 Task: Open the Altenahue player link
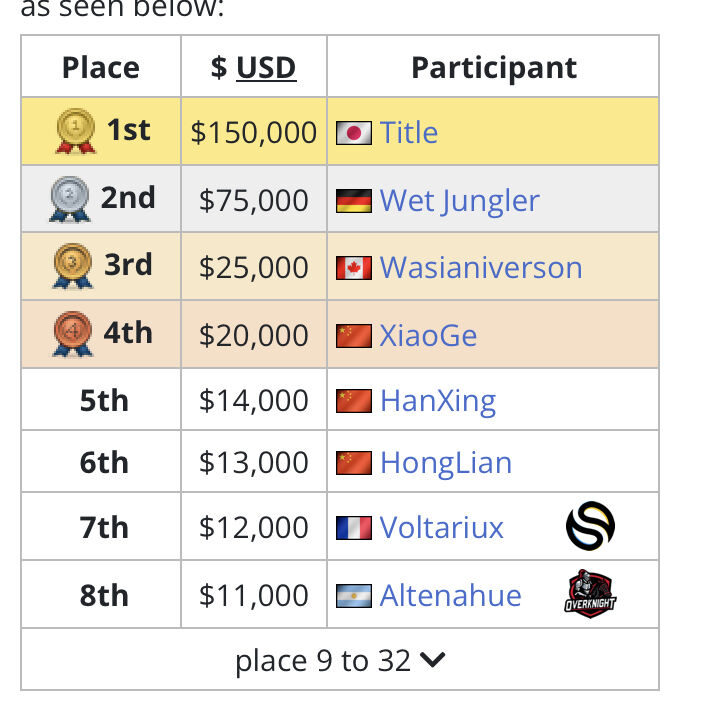coord(450,596)
